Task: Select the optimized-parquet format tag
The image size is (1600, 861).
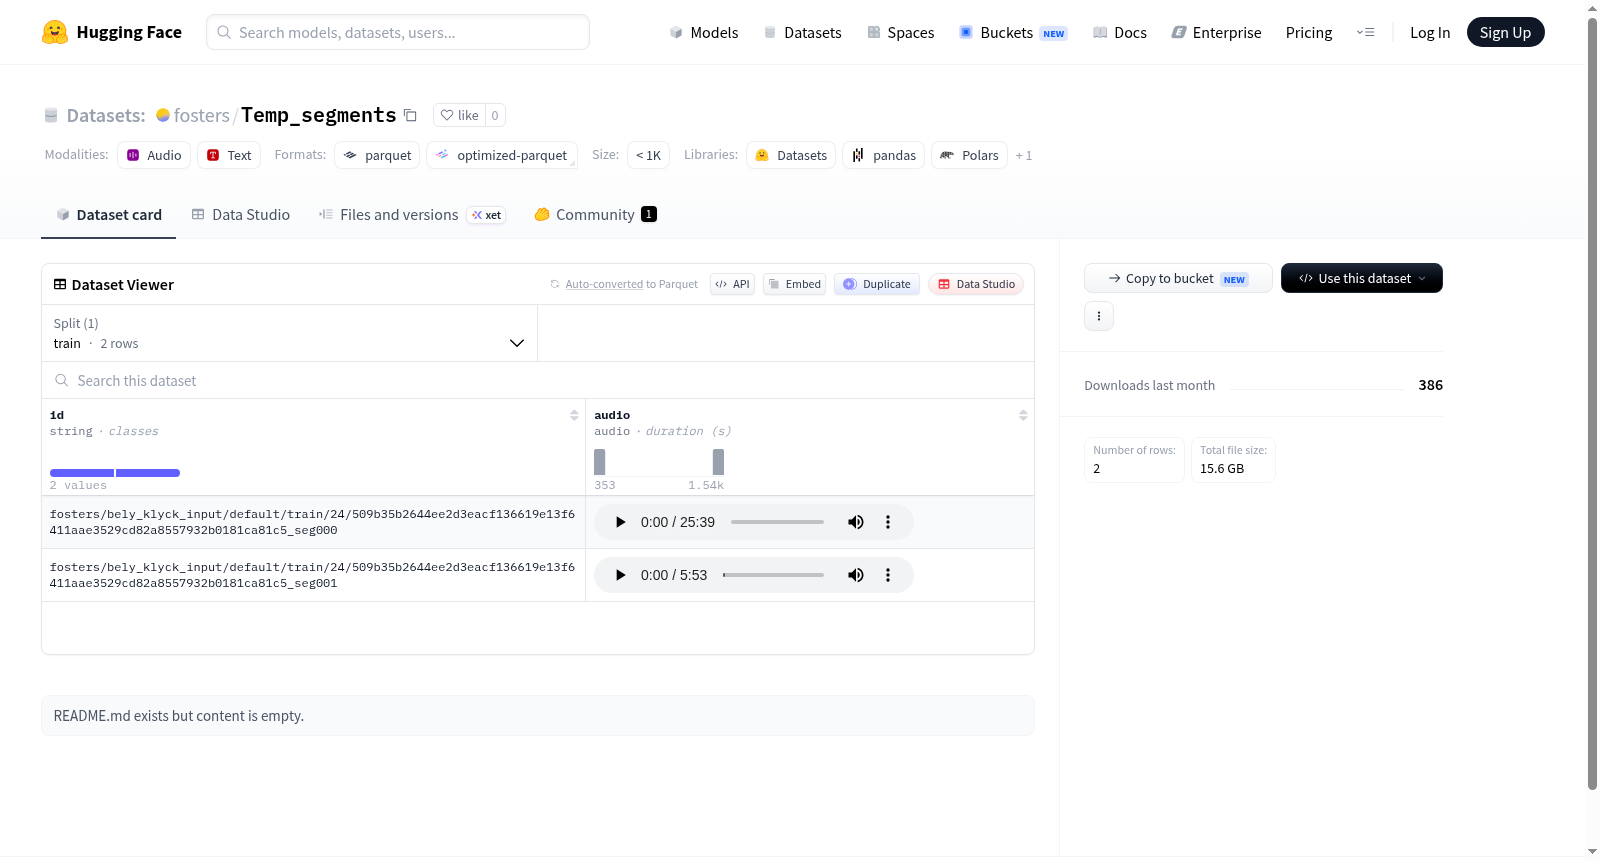Action: pos(502,155)
